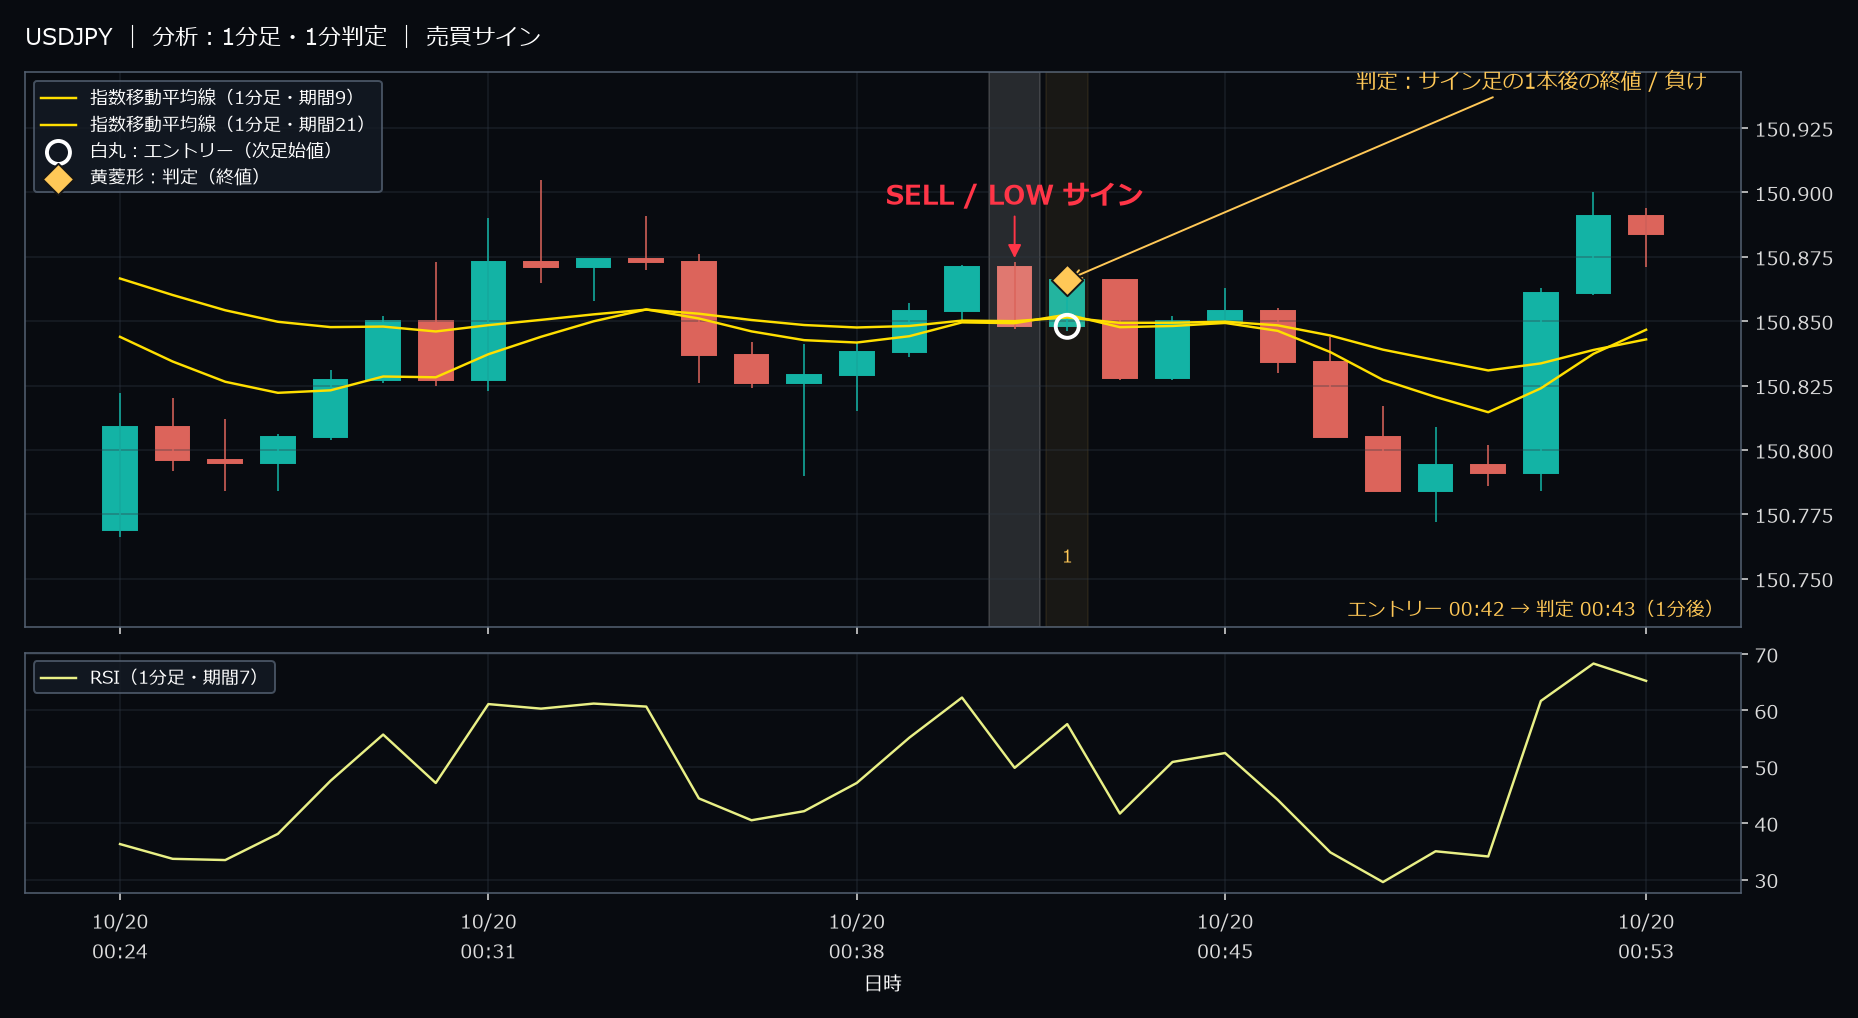1858x1018 pixels.
Task: Click the USDJPY symbol title
Action: [x=69, y=37]
